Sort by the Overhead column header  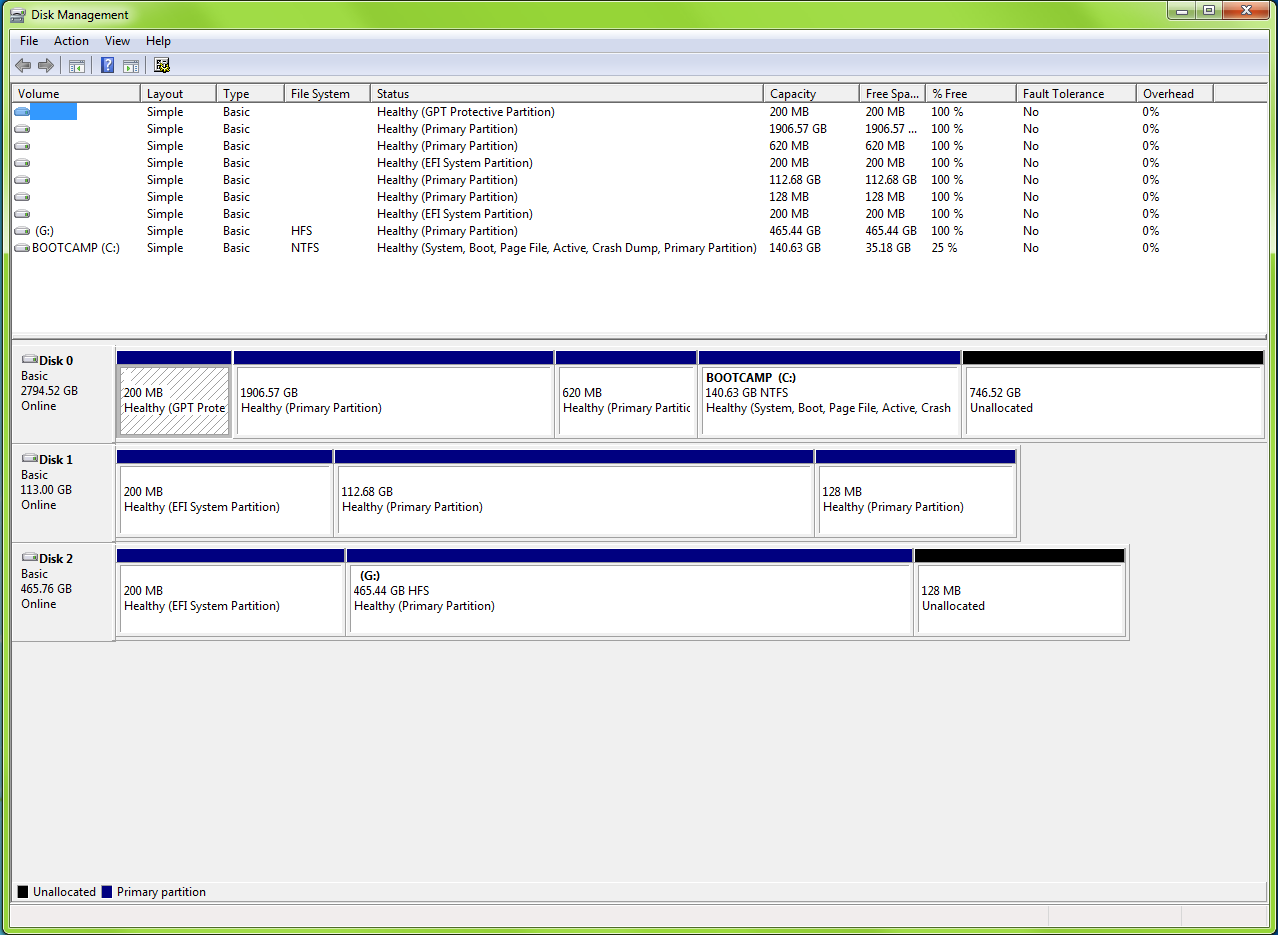click(x=1174, y=93)
